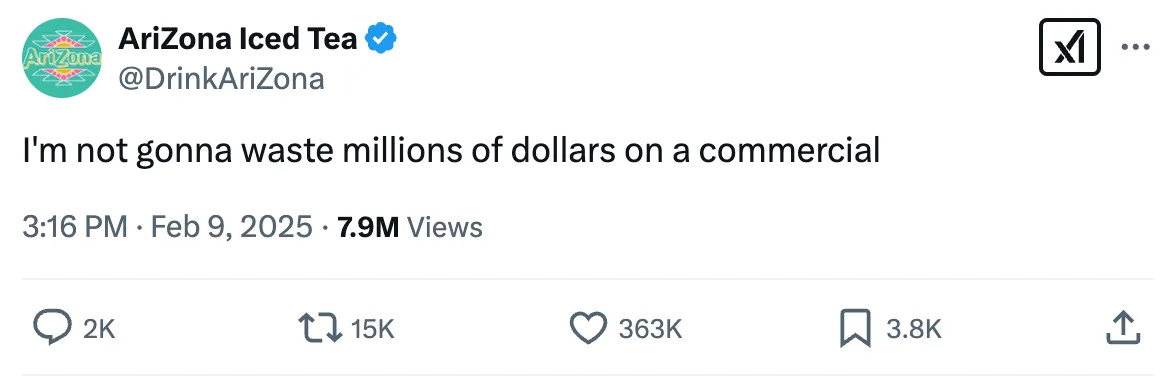Click the 2K replies count
The width and height of the screenshot is (1174, 378).
[x=98, y=329]
